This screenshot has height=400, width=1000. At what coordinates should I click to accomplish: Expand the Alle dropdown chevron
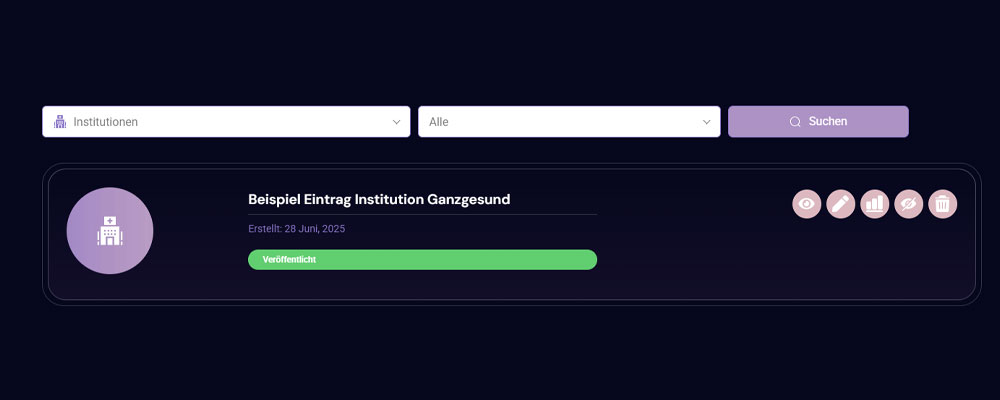click(x=707, y=122)
